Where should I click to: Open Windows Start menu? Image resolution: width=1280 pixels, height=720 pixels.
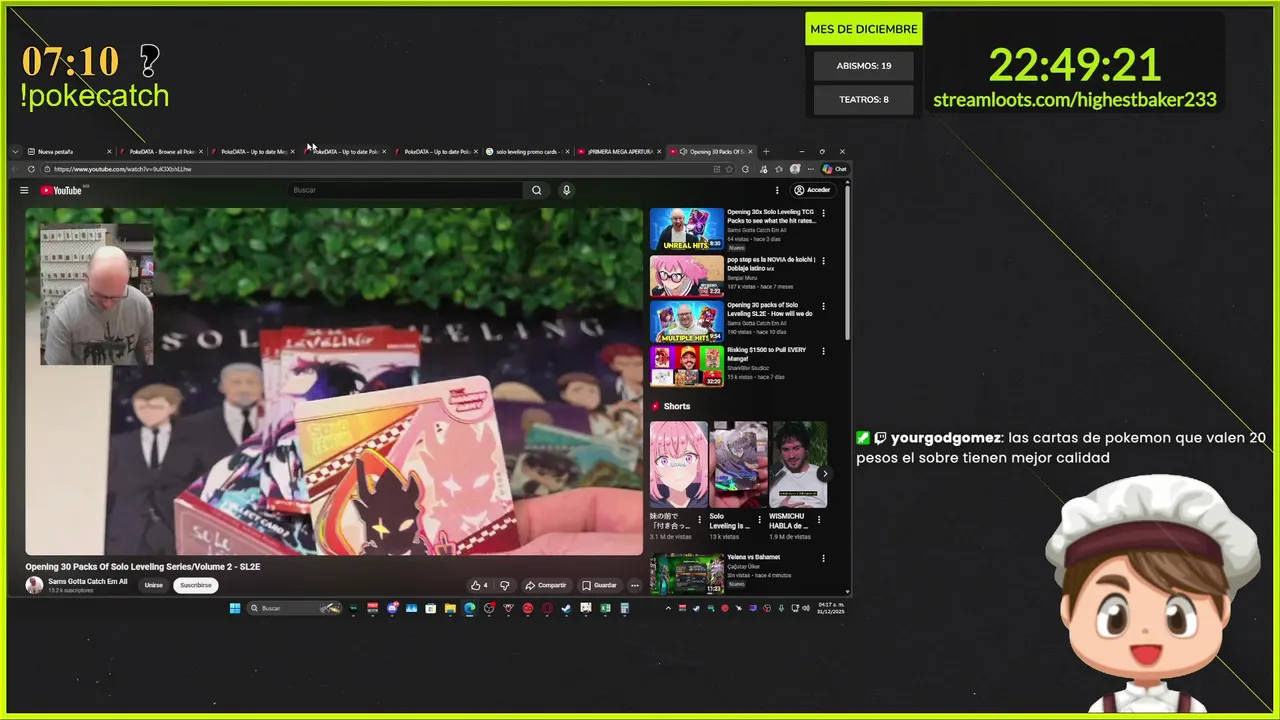pyautogui.click(x=236, y=608)
